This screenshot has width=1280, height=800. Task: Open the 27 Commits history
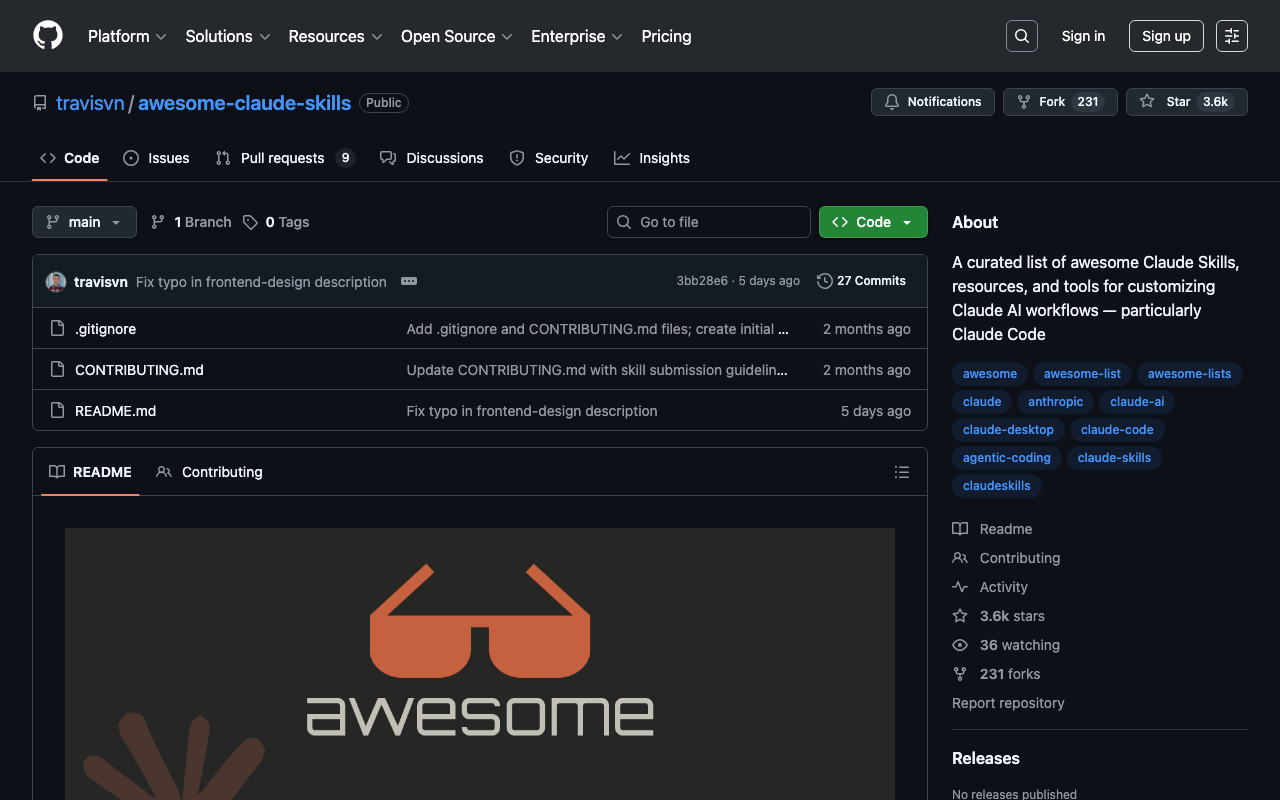pyautogui.click(x=861, y=281)
